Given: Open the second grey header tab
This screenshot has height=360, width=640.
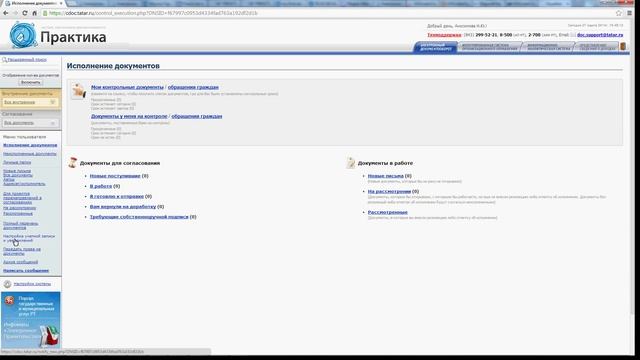Looking at the screenshot, I should tap(489, 47).
